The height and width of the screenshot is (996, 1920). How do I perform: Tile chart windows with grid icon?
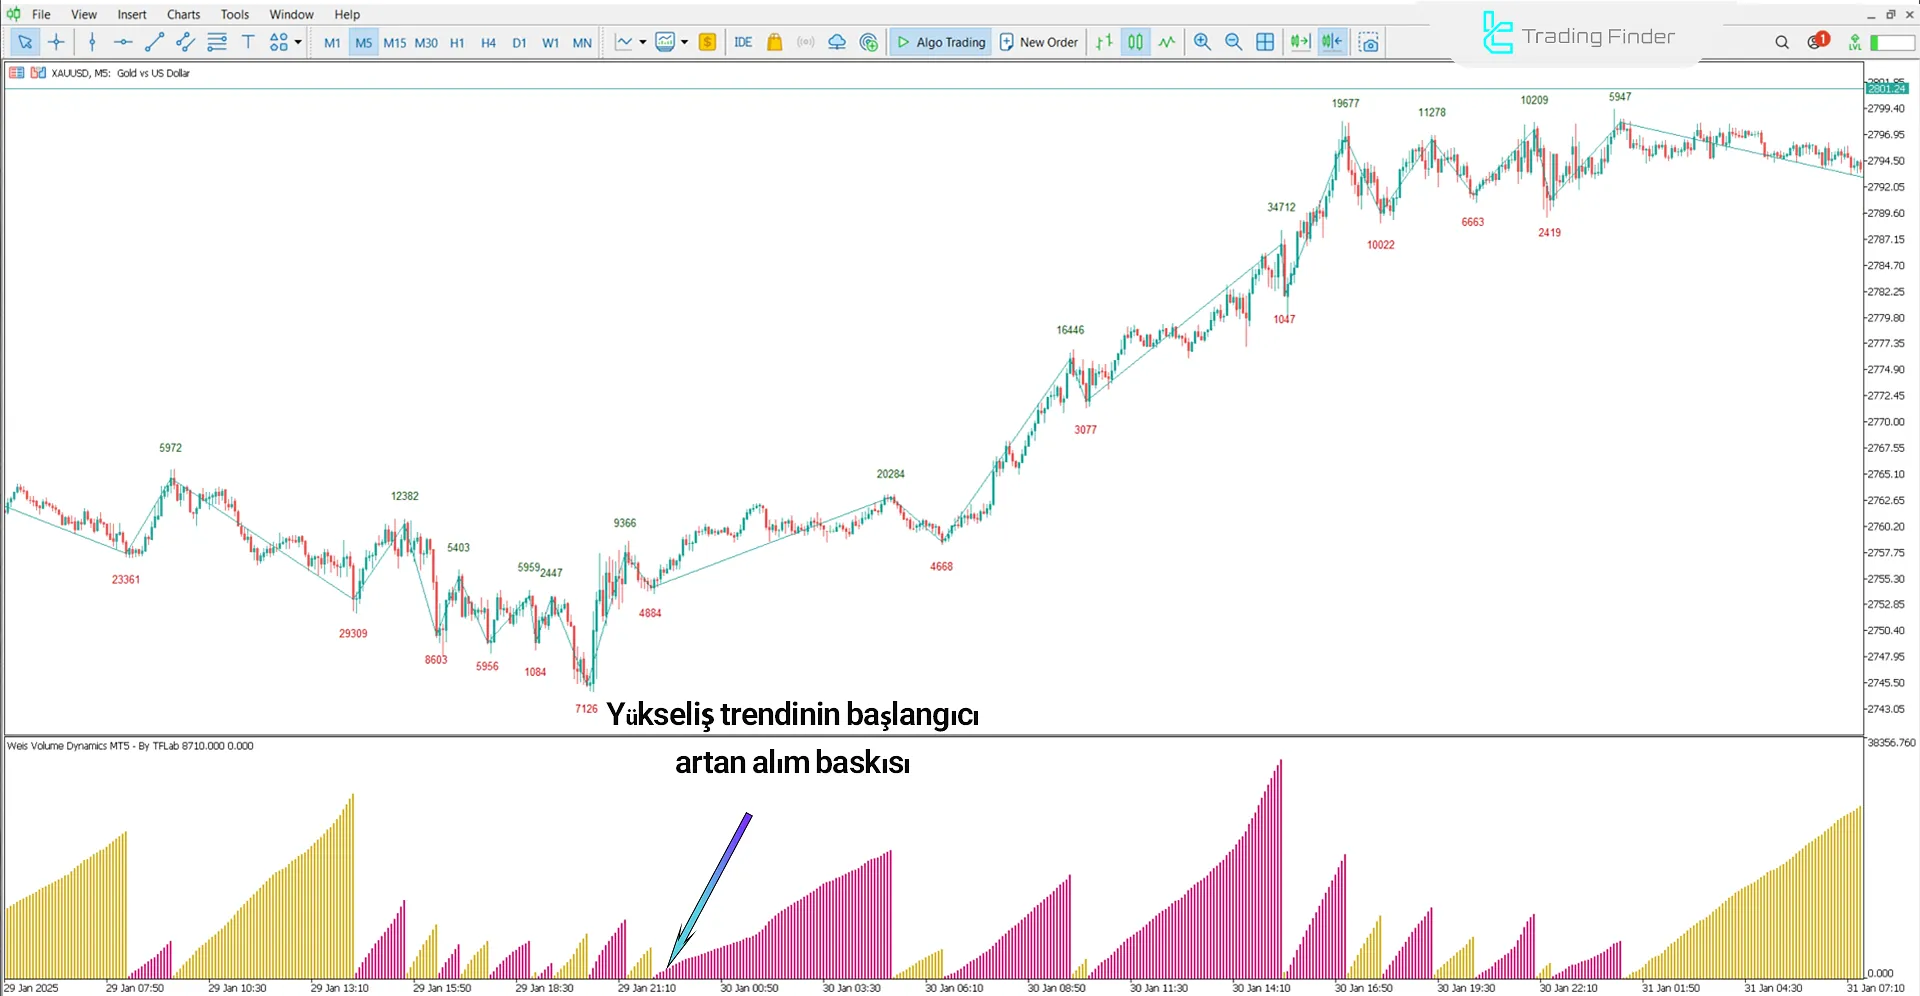[x=1265, y=42]
